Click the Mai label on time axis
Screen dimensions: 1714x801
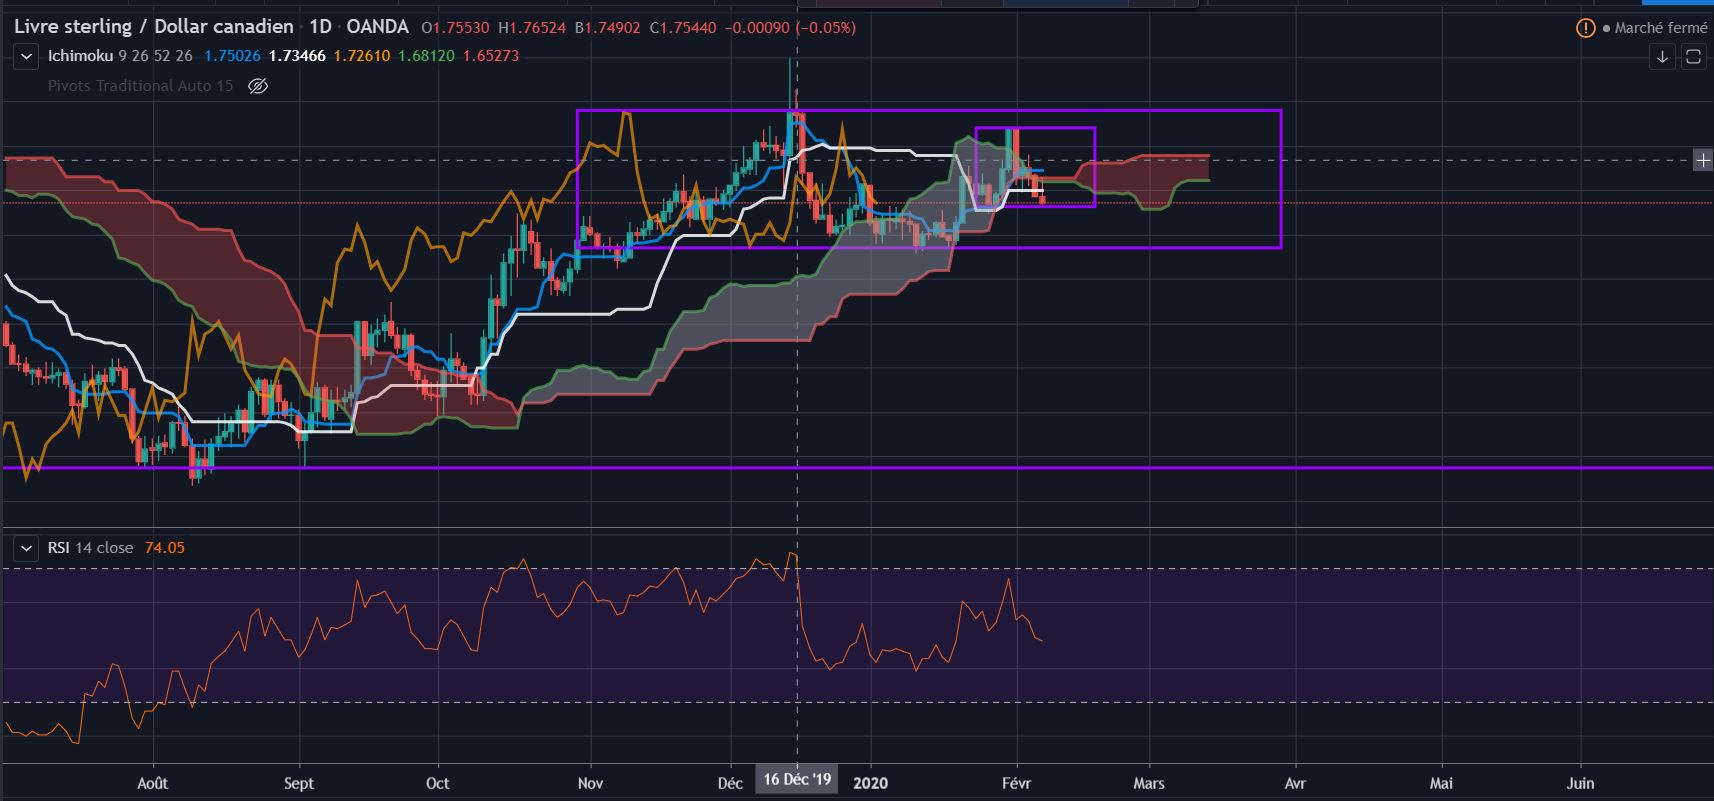pos(1441,783)
